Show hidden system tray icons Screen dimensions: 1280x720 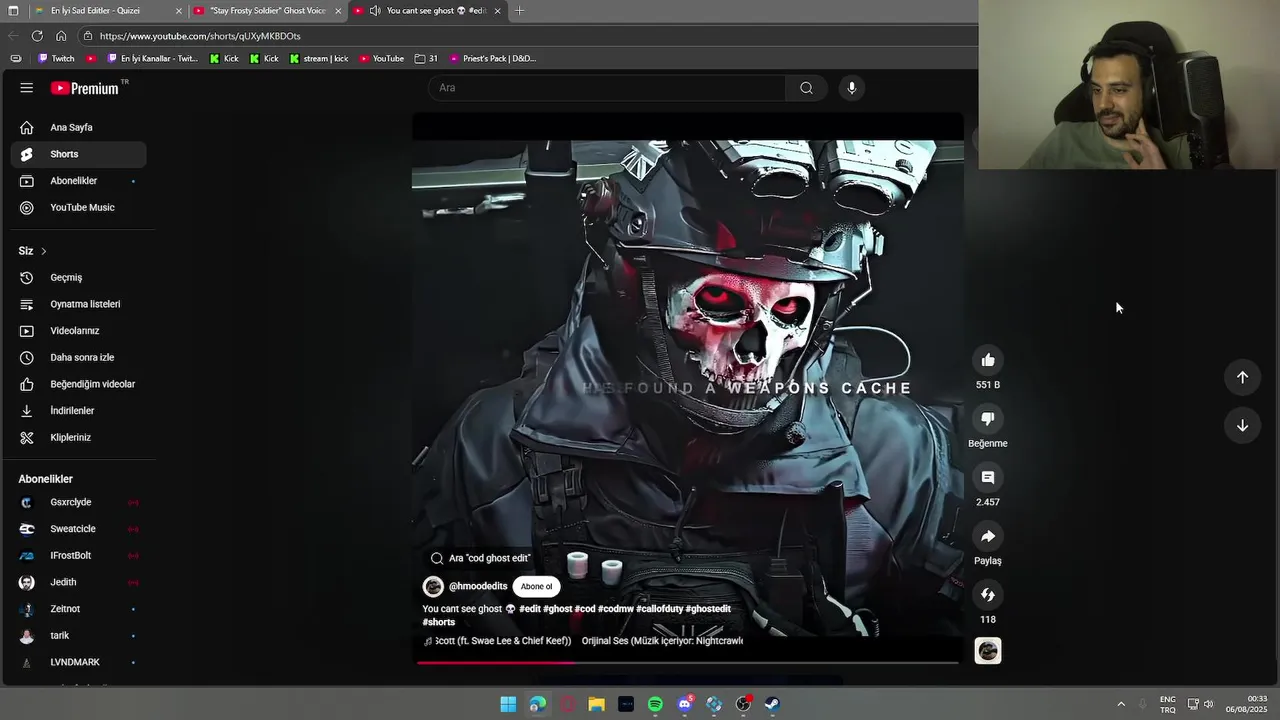[x=1121, y=704]
